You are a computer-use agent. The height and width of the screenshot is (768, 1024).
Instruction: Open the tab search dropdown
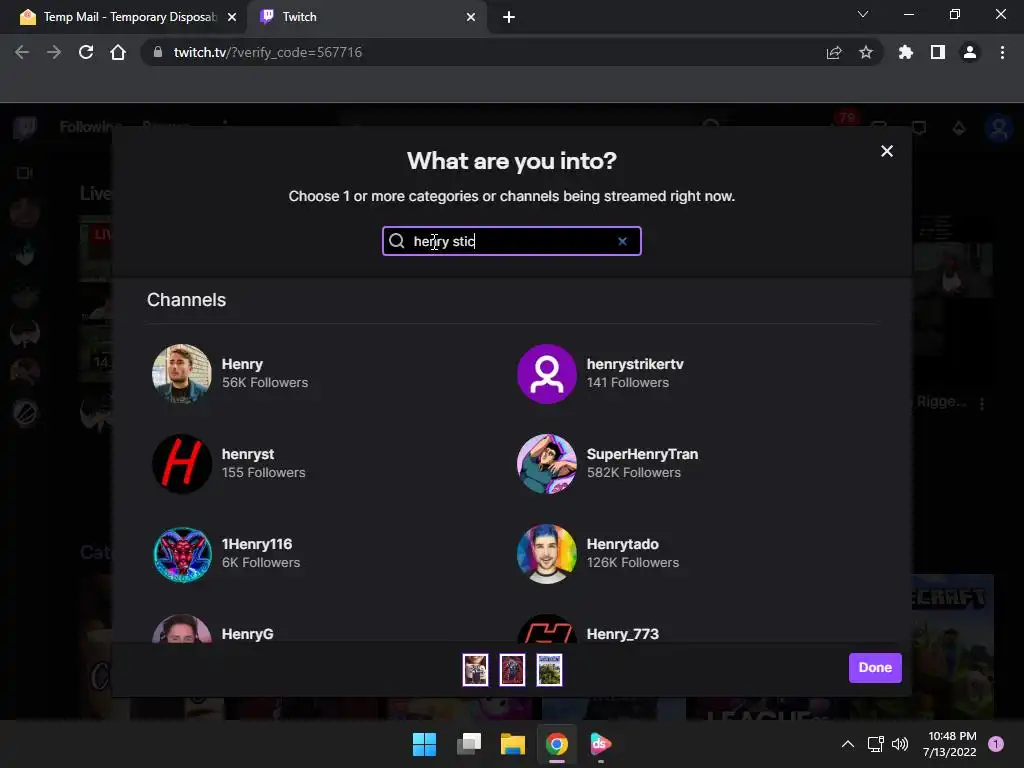pyautogui.click(x=863, y=14)
